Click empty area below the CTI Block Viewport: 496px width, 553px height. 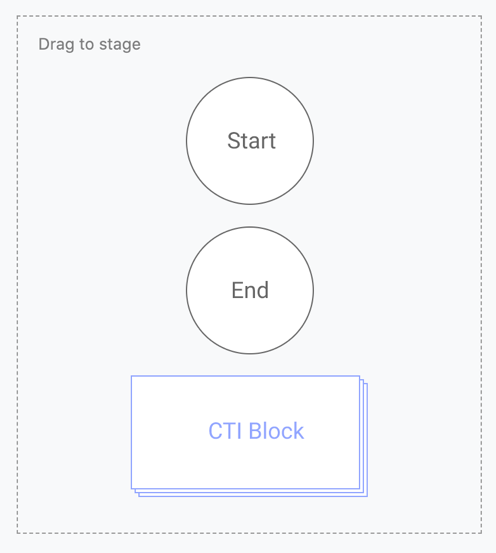tap(250, 514)
